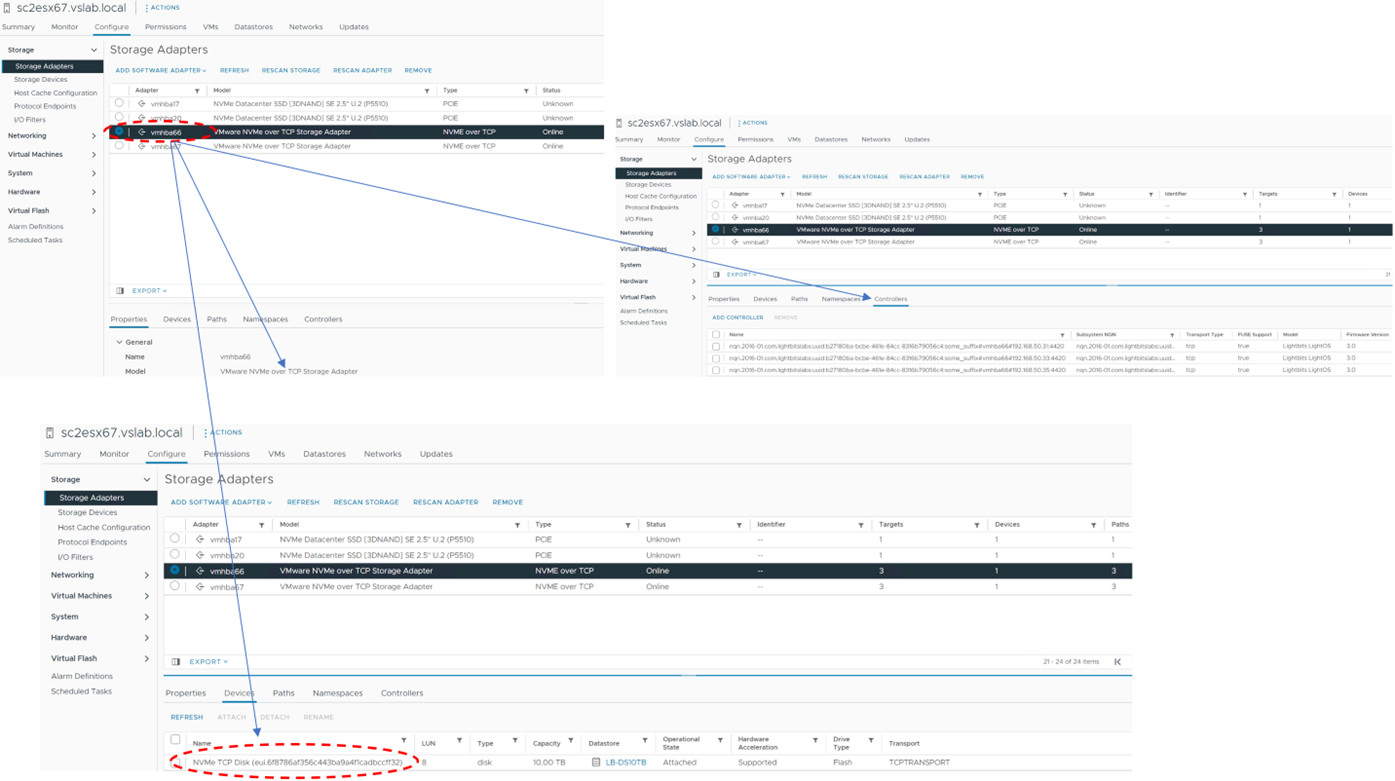The width and height of the screenshot is (1395, 781).
Task: Tick the select-all checkbox in the device list header
Action: pos(175,741)
